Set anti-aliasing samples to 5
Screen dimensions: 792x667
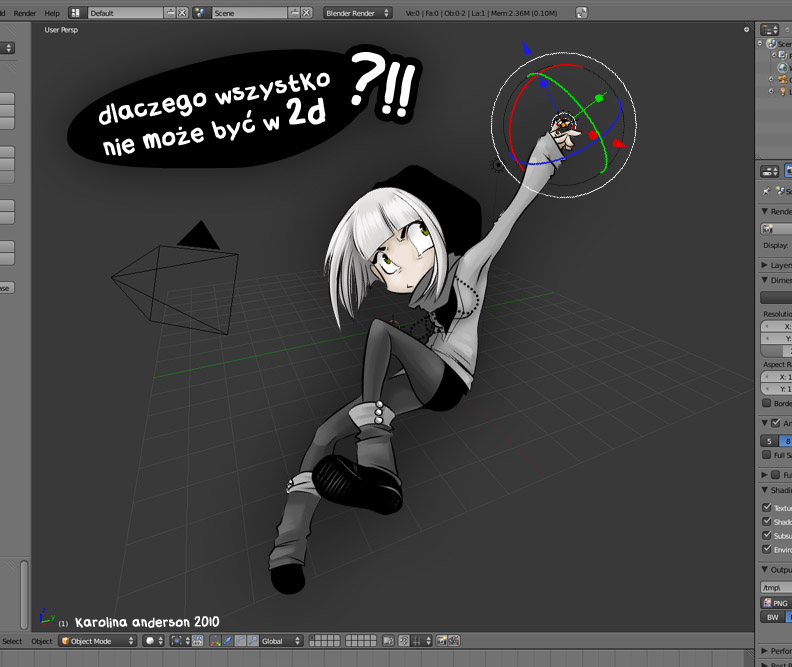pos(769,441)
